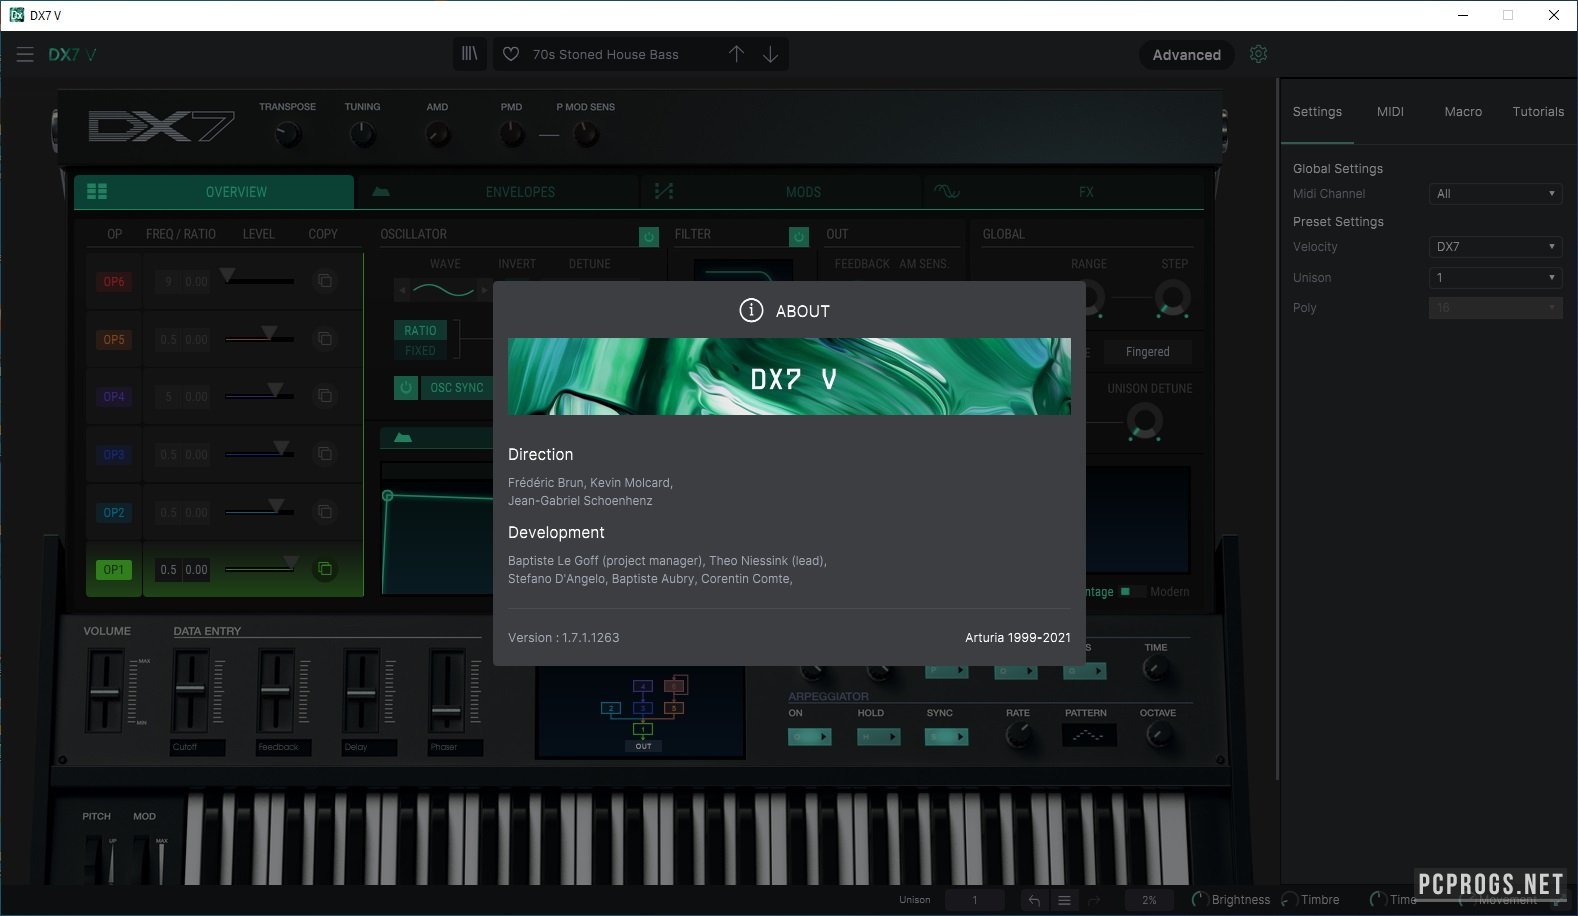Open the MIDI tab in side panel
Image resolution: width=1578 pixels, height=916 pixels.
coord(1390,112)
